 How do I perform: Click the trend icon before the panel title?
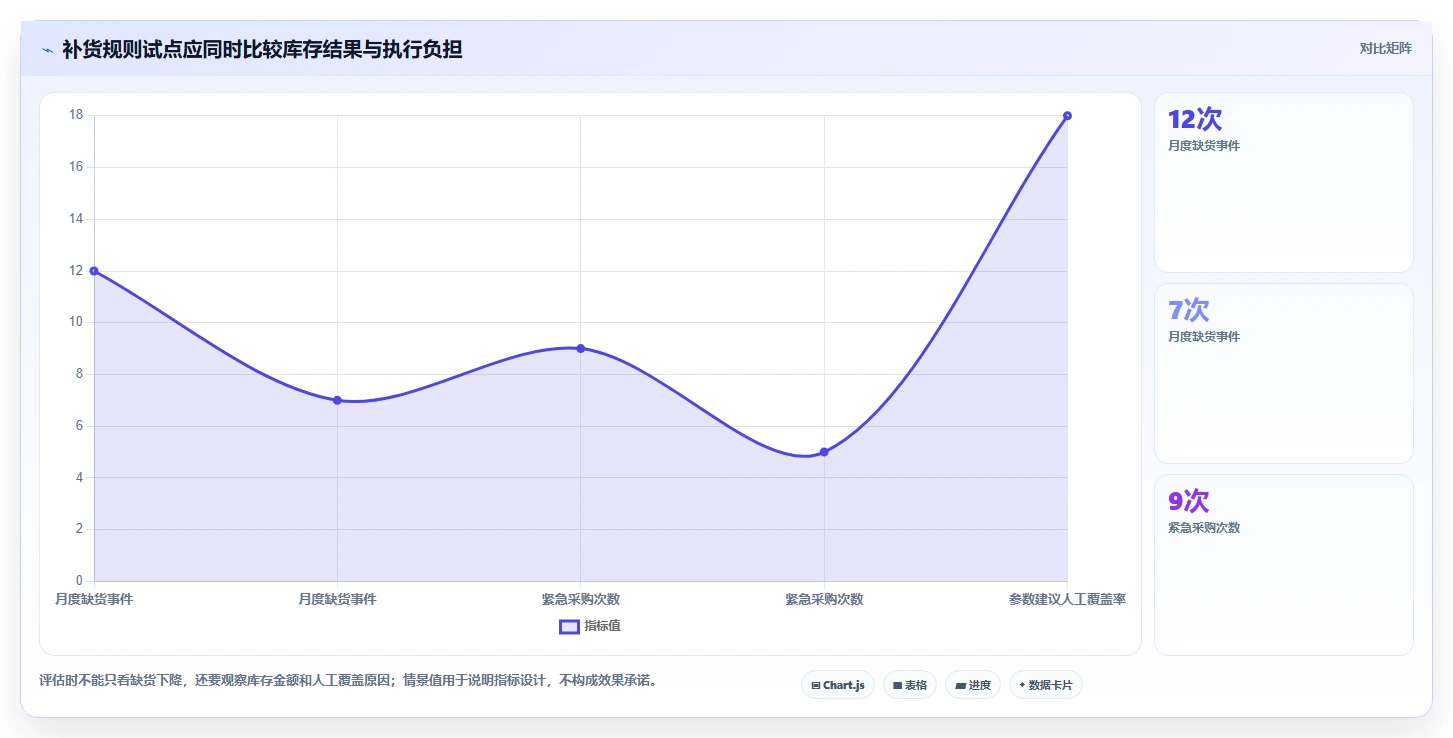(x=47, y=50)
